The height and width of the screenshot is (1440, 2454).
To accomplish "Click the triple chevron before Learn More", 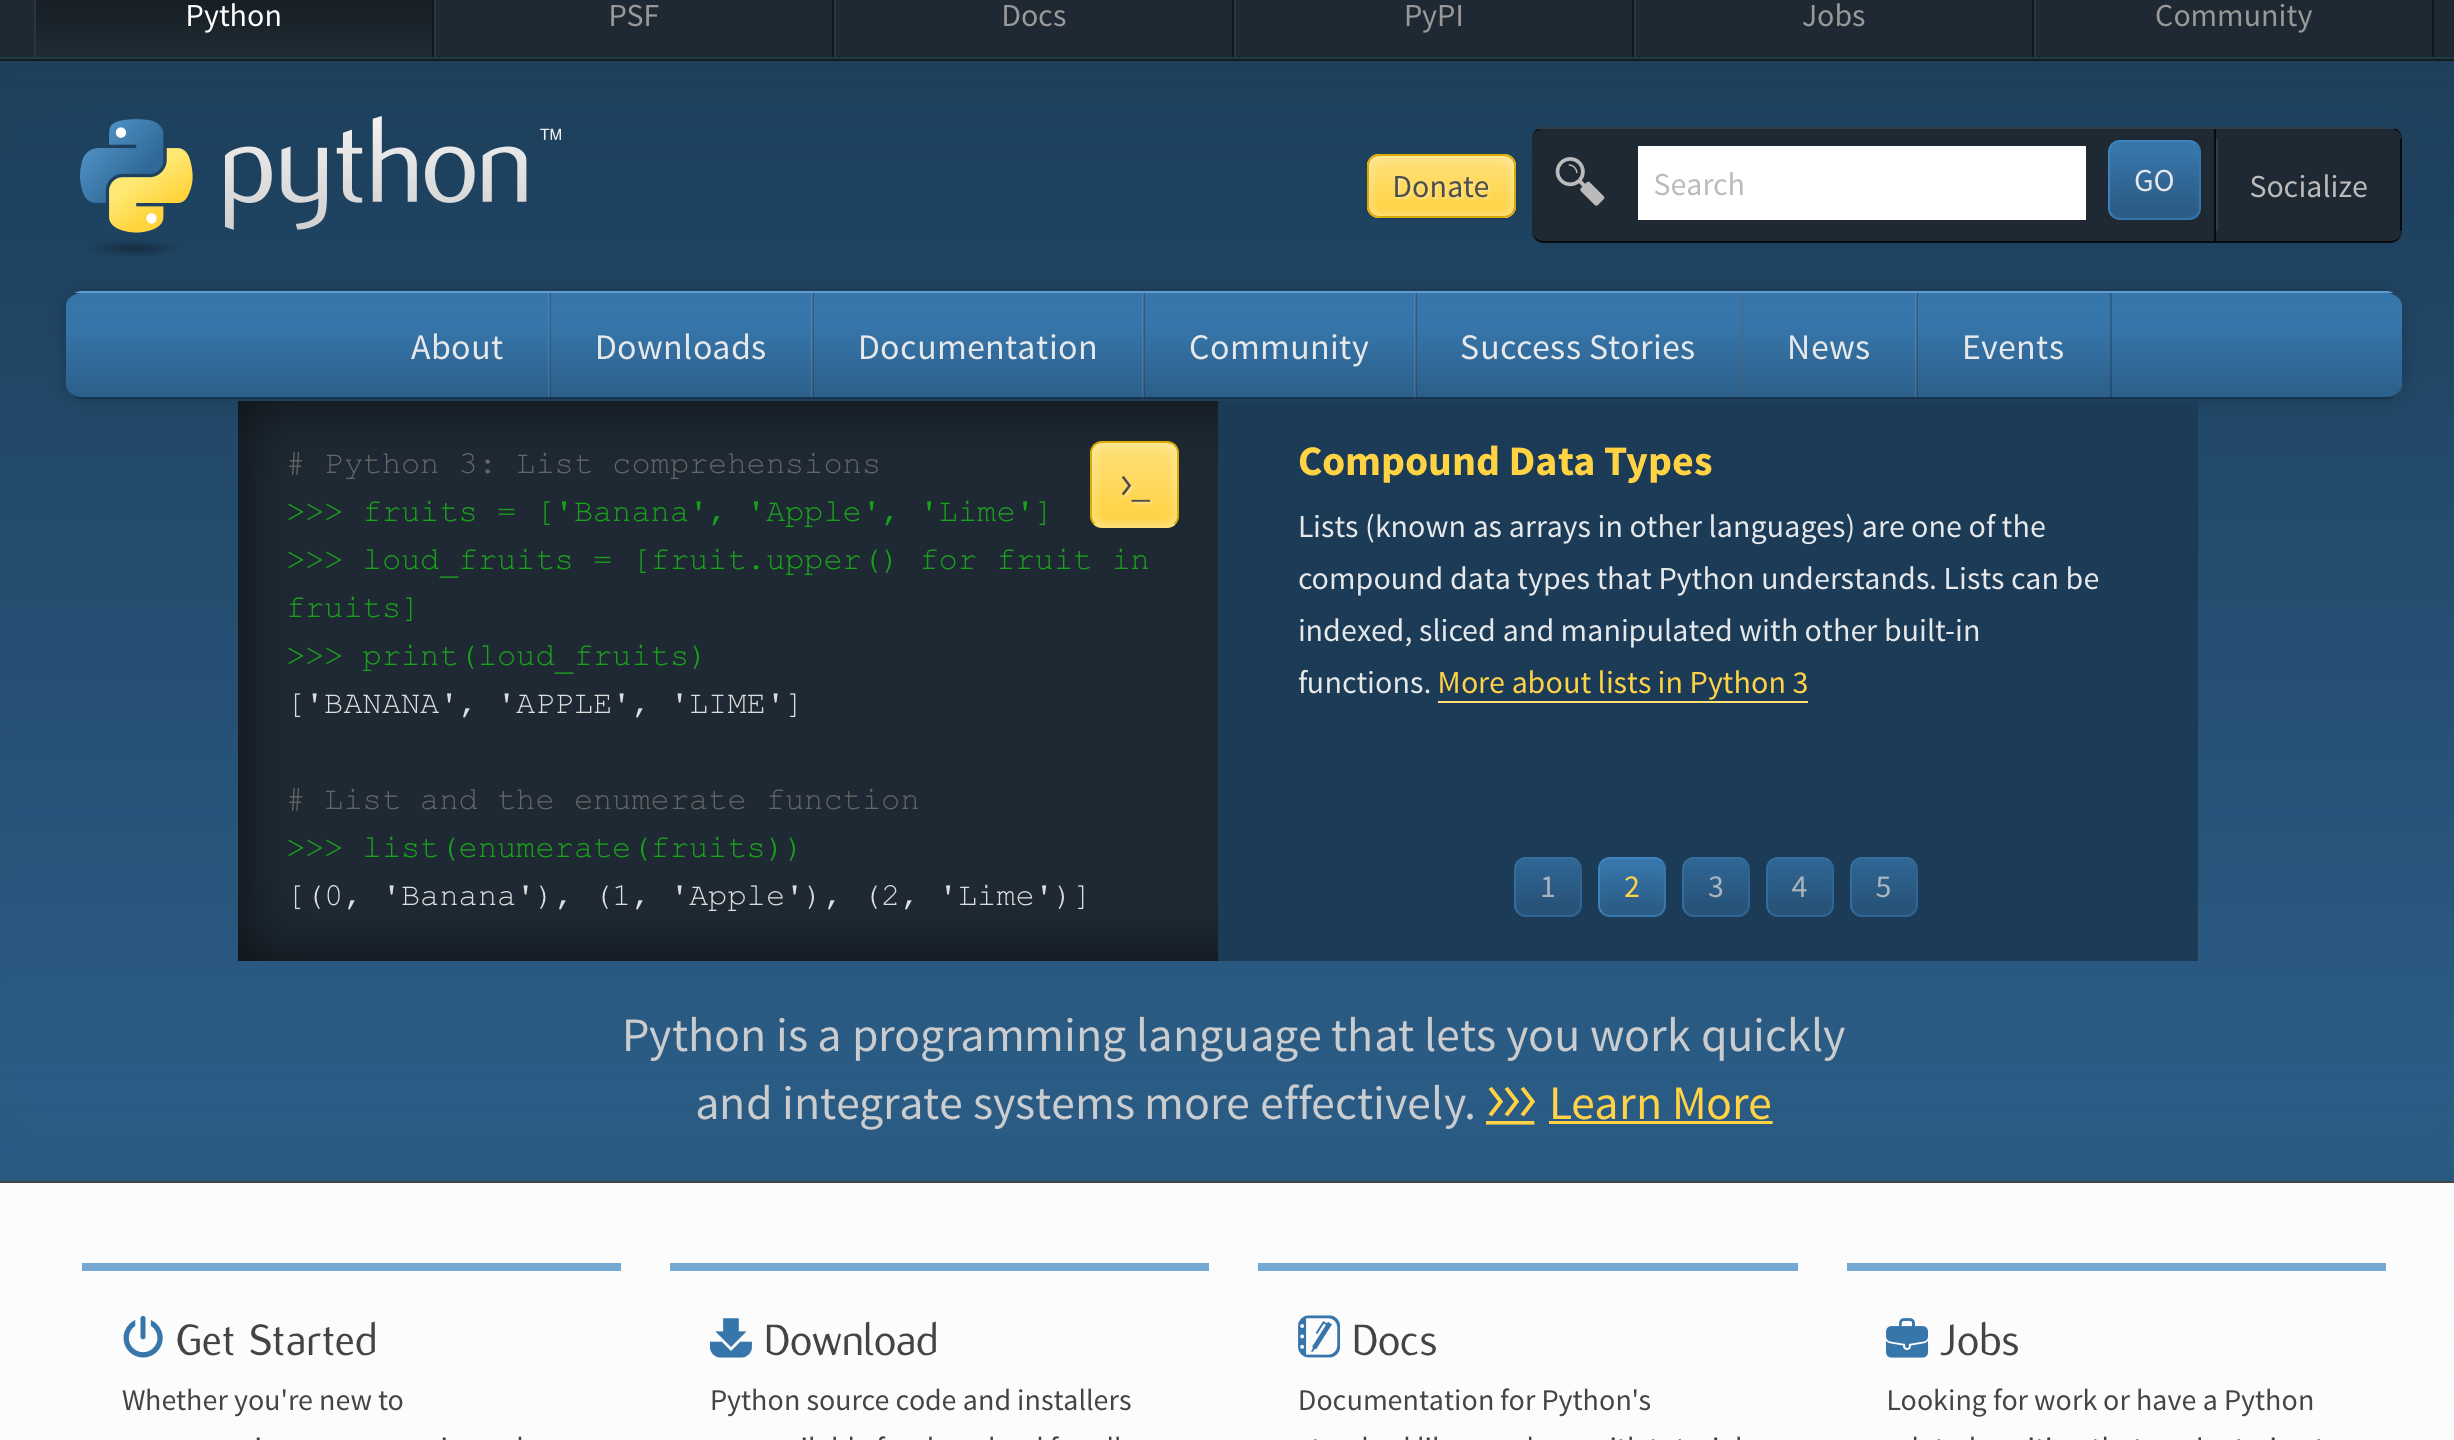I will pyautogui.click(x=1510, y=1104).
